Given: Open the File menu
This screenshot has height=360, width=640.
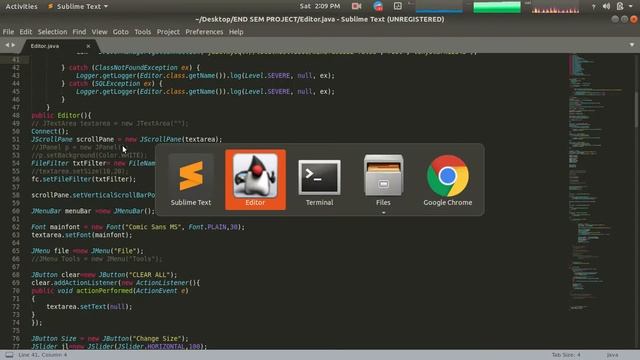Looking at the screenshot, I should tap(8, 32).
